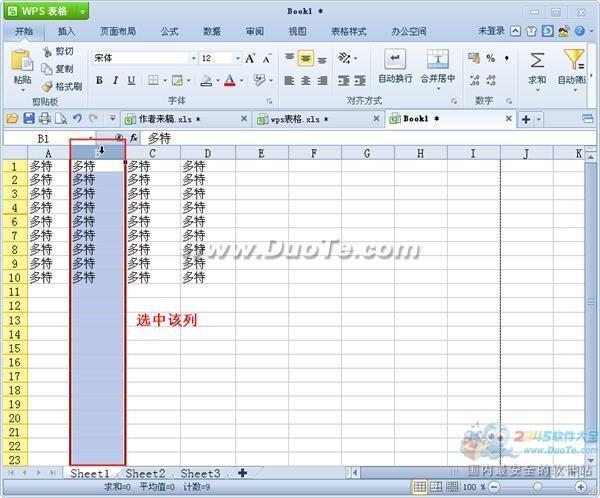Toggle Italic formatting
This screenshot has width=600, height=498.
pos(115,80)
